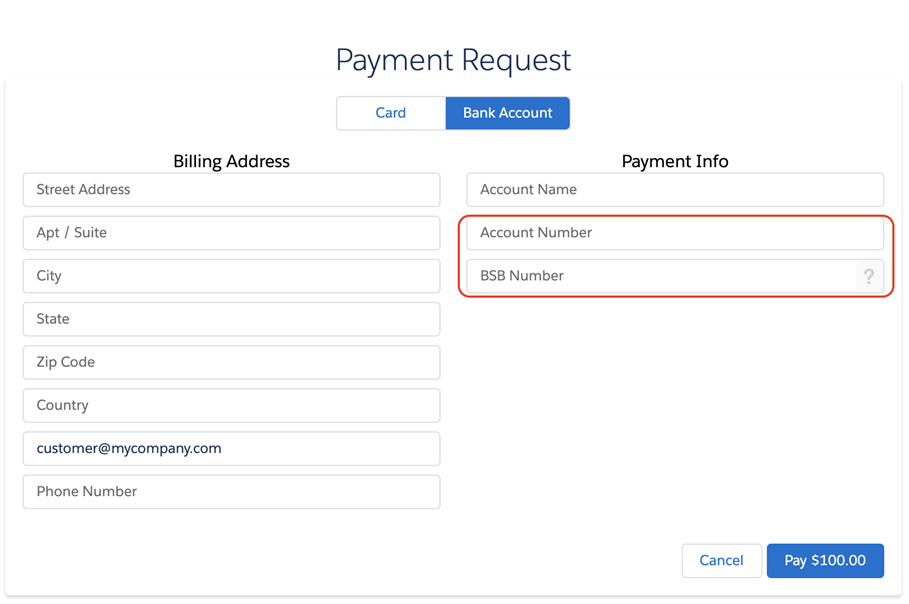Click into the Account Number field

675,233
